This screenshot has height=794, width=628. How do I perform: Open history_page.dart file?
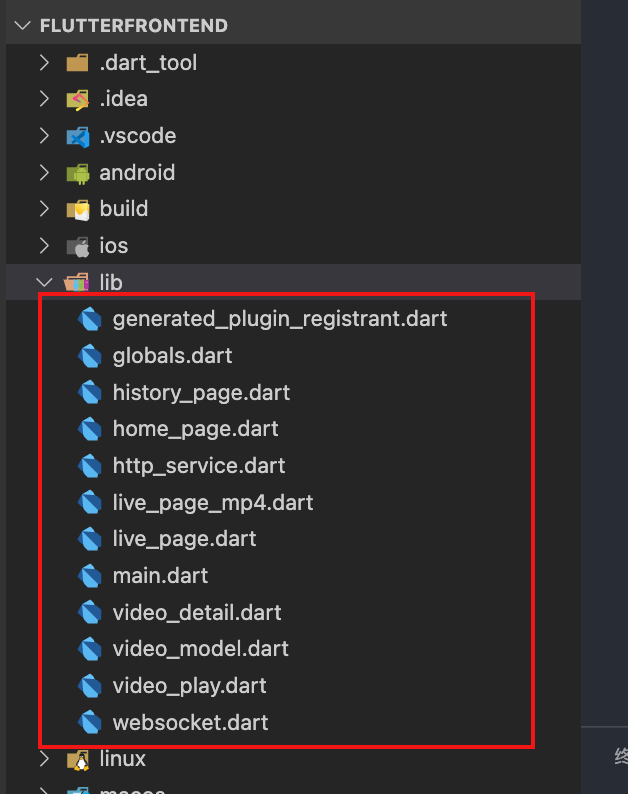tap(201, 393)
